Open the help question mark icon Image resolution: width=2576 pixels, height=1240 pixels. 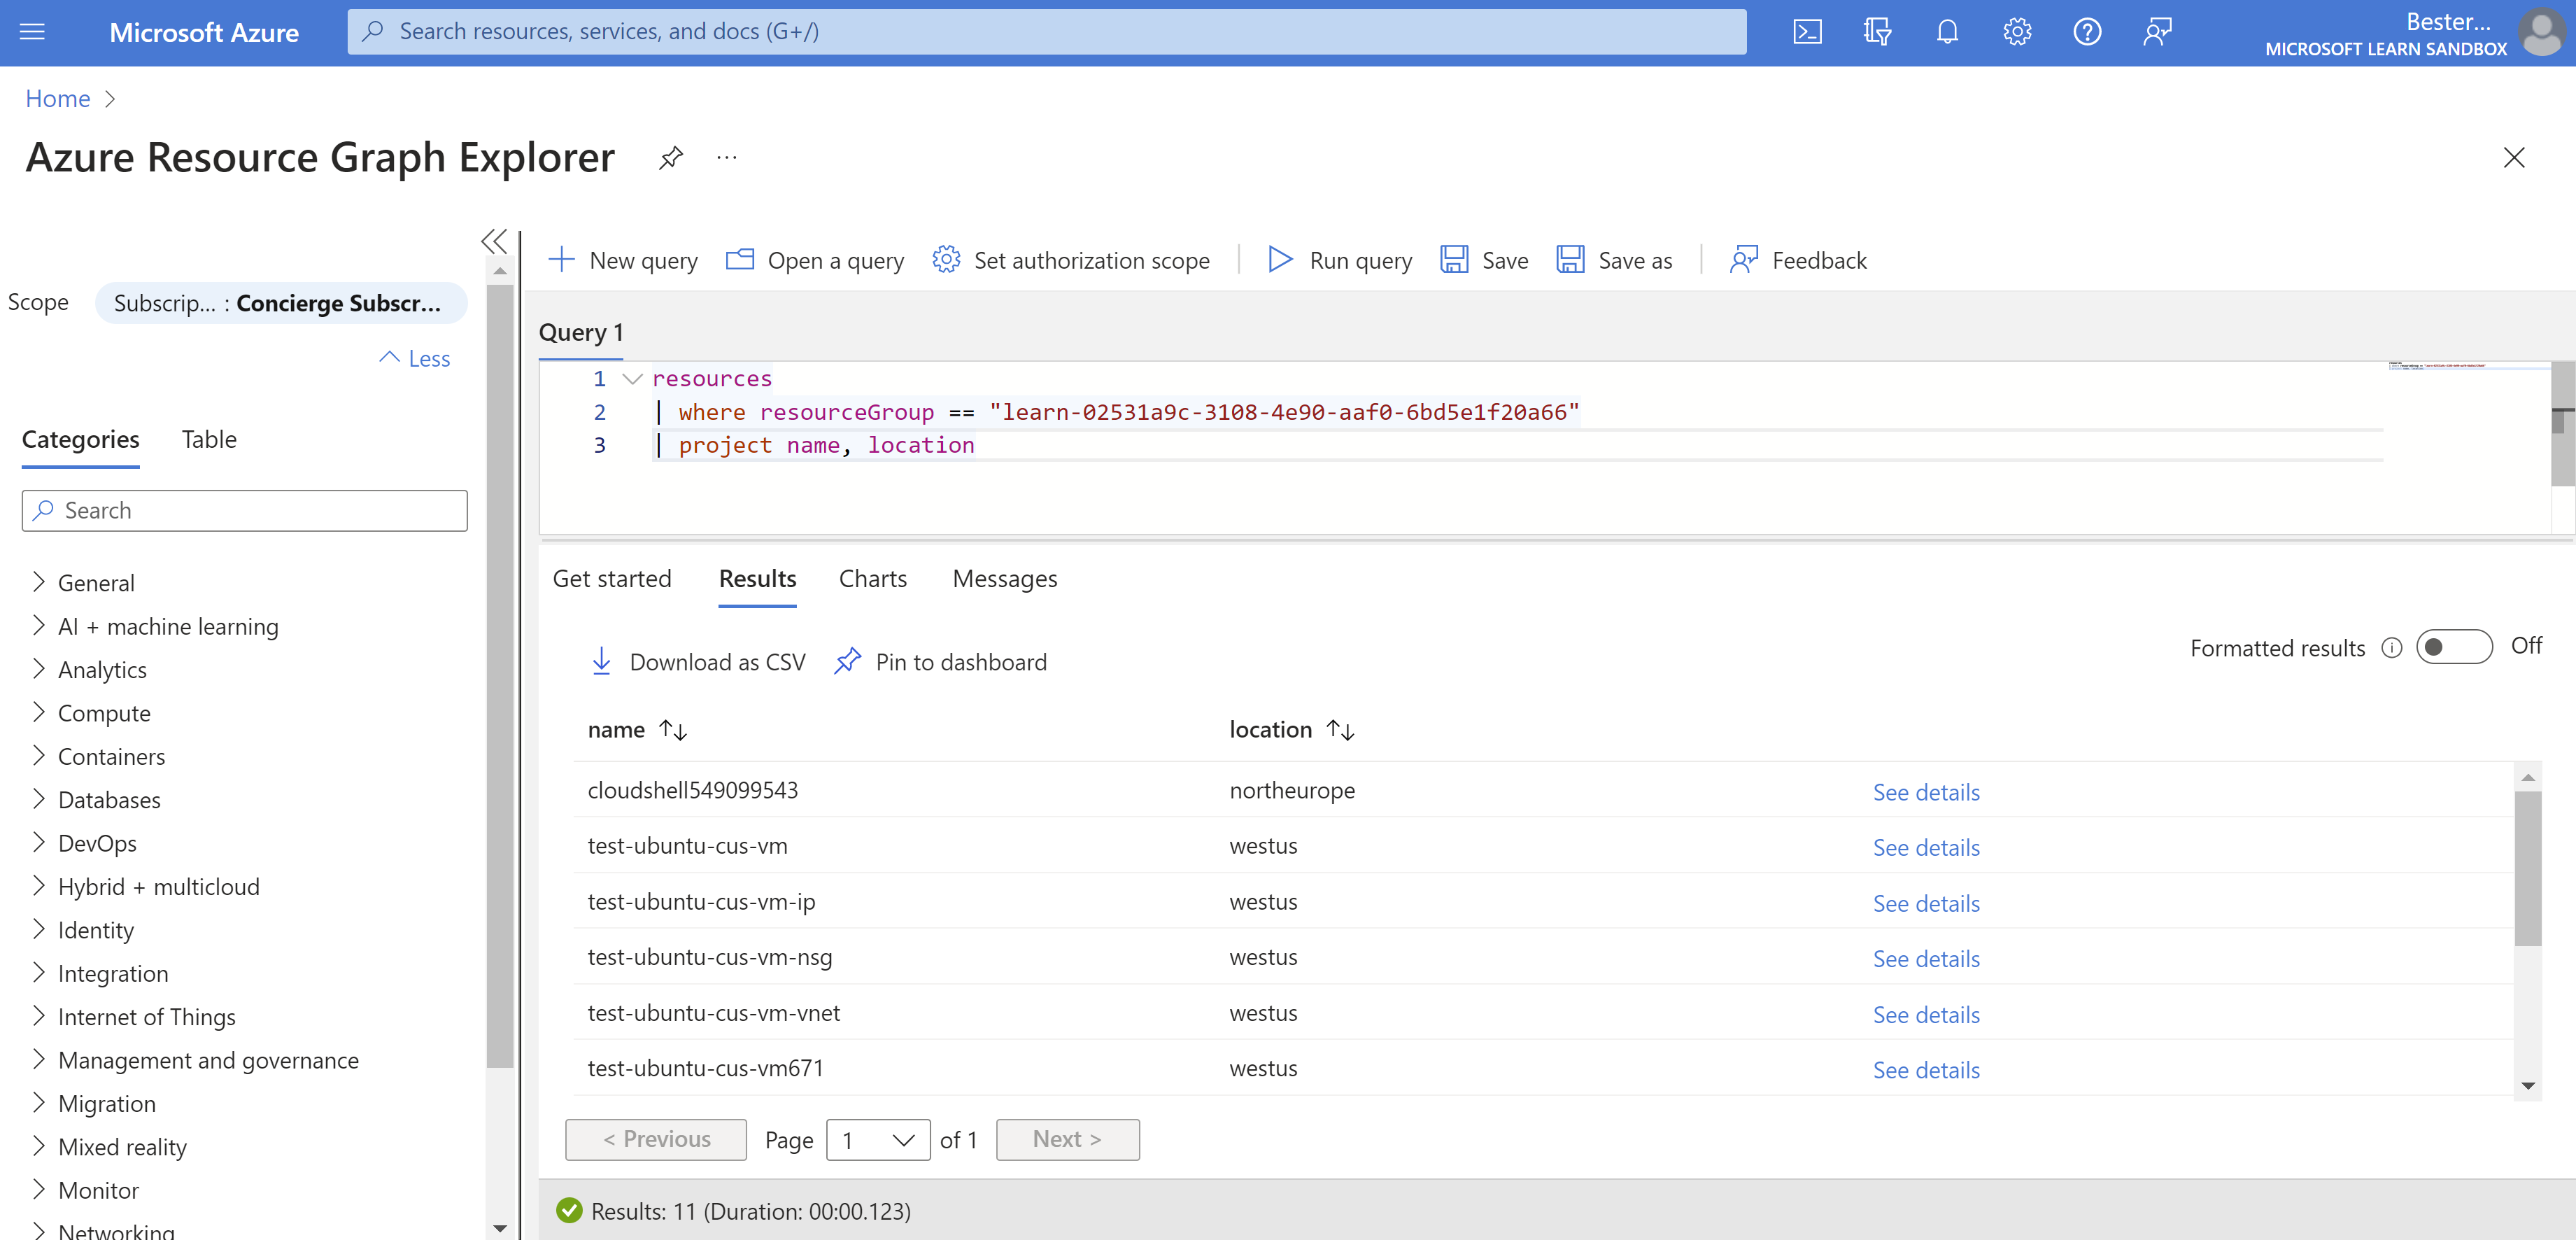click(x=2087, y=32)
